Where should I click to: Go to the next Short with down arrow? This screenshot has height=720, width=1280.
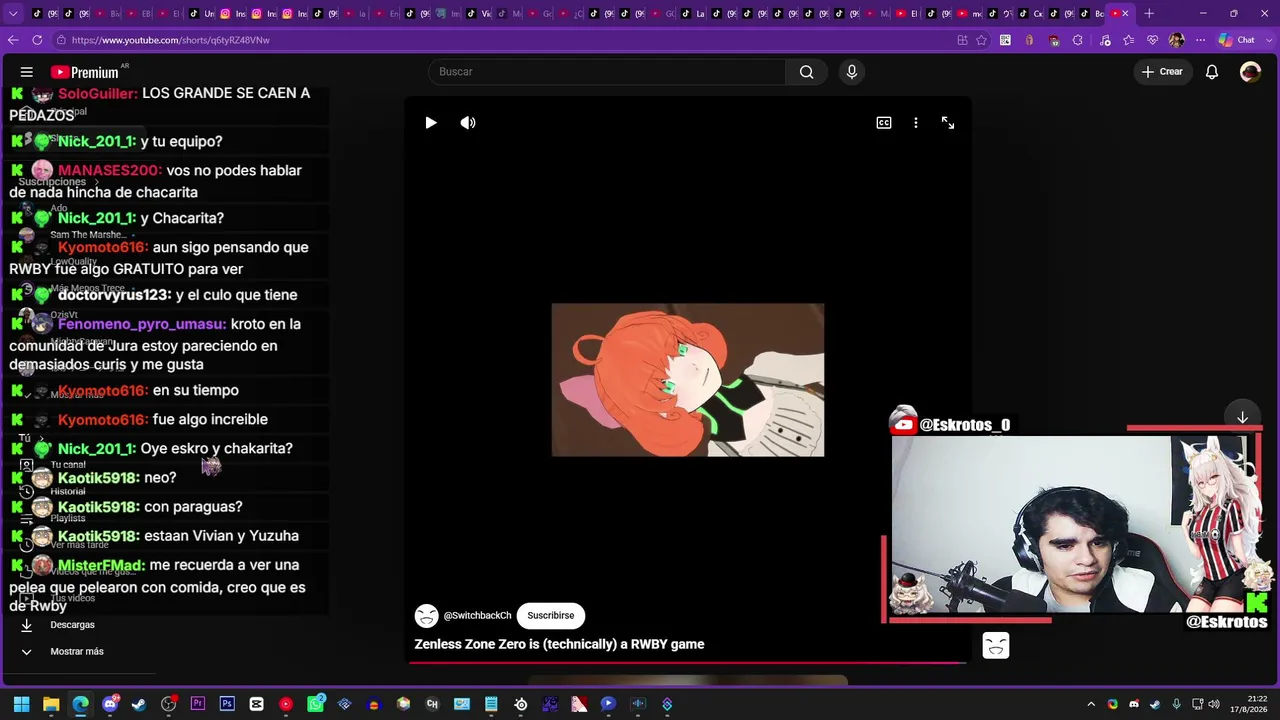click(x=1242, y=418)
